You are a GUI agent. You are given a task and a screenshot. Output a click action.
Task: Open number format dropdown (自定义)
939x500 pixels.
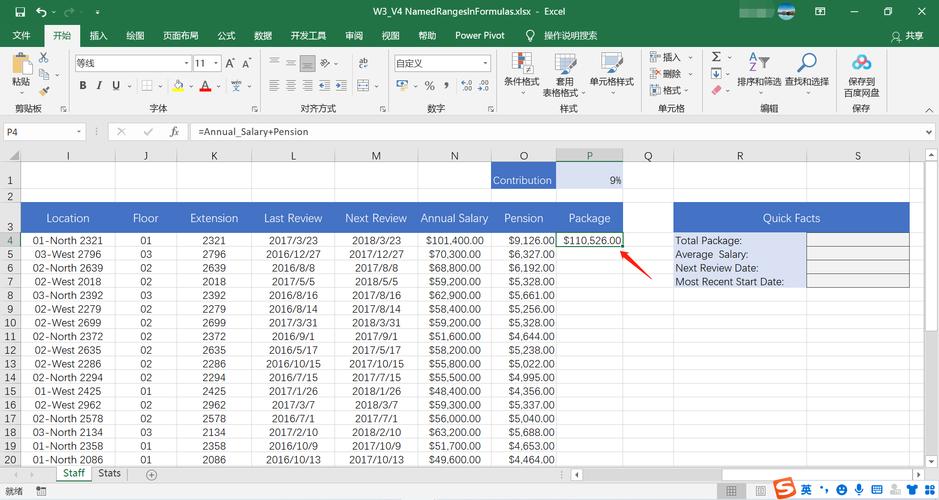(485, 63)
